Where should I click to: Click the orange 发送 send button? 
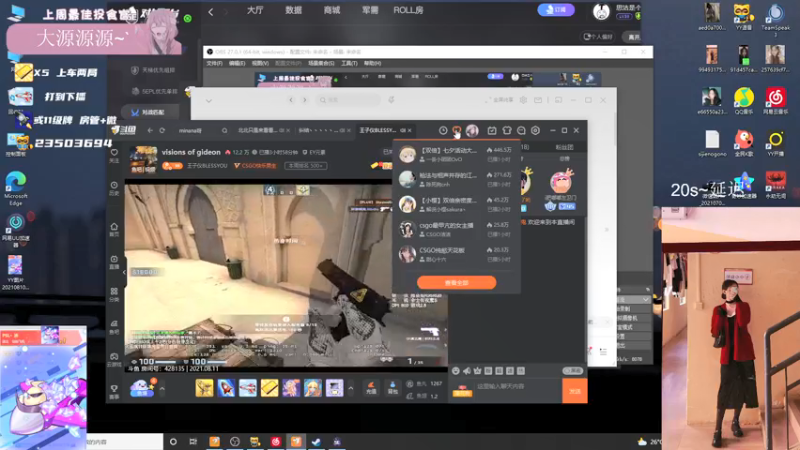pyautogui.click(x=574, y=391)
